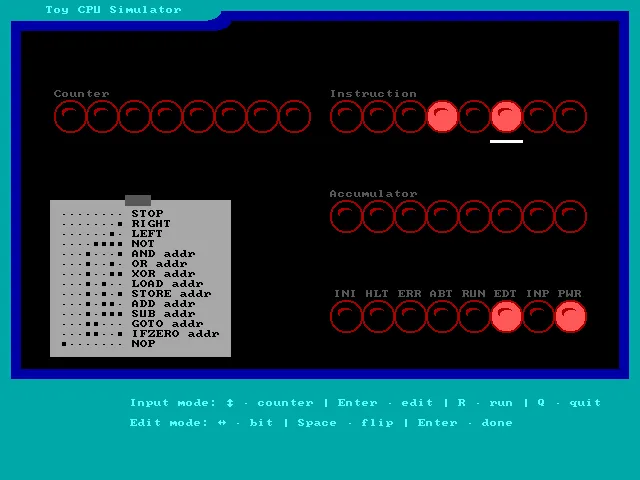
Task: Click the ABT status light
Action: click(x=442, y=317)
